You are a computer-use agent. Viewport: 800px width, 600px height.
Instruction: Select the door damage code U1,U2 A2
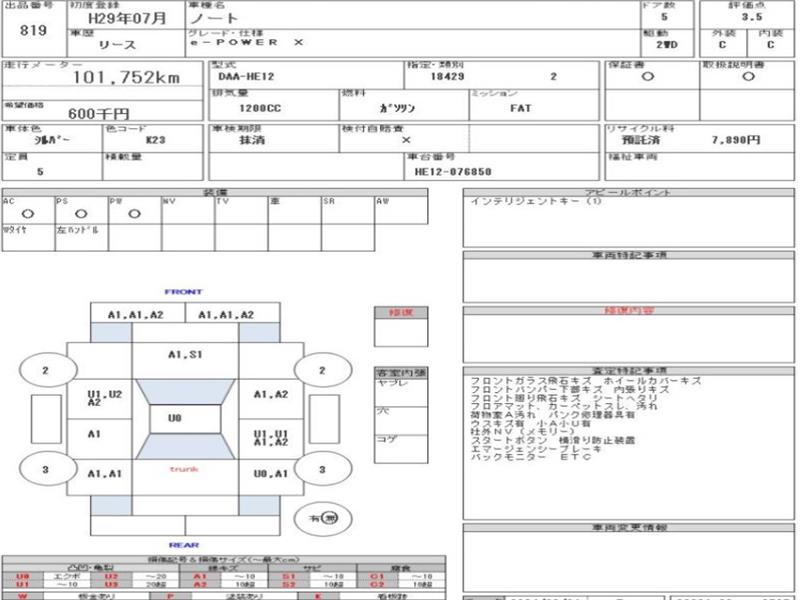click(x=104, y=398)
